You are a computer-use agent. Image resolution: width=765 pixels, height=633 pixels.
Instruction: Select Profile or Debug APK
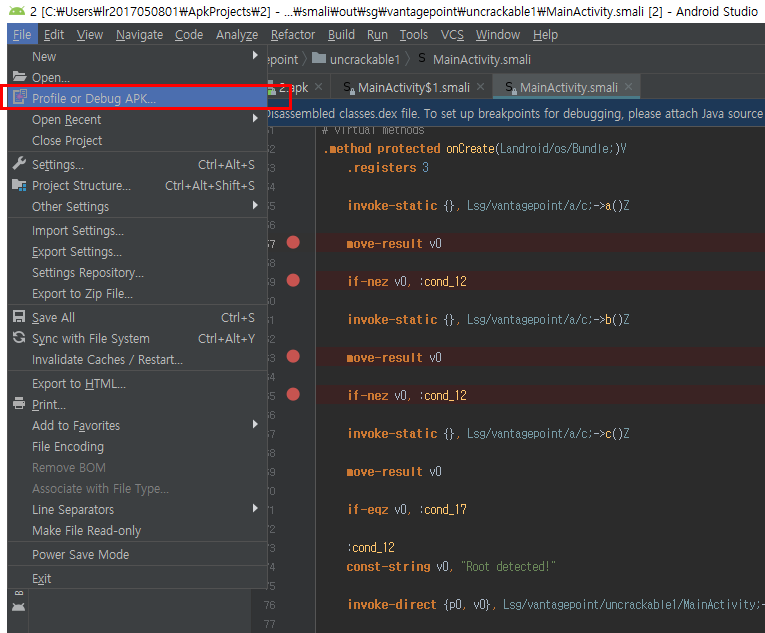(138, 98)
